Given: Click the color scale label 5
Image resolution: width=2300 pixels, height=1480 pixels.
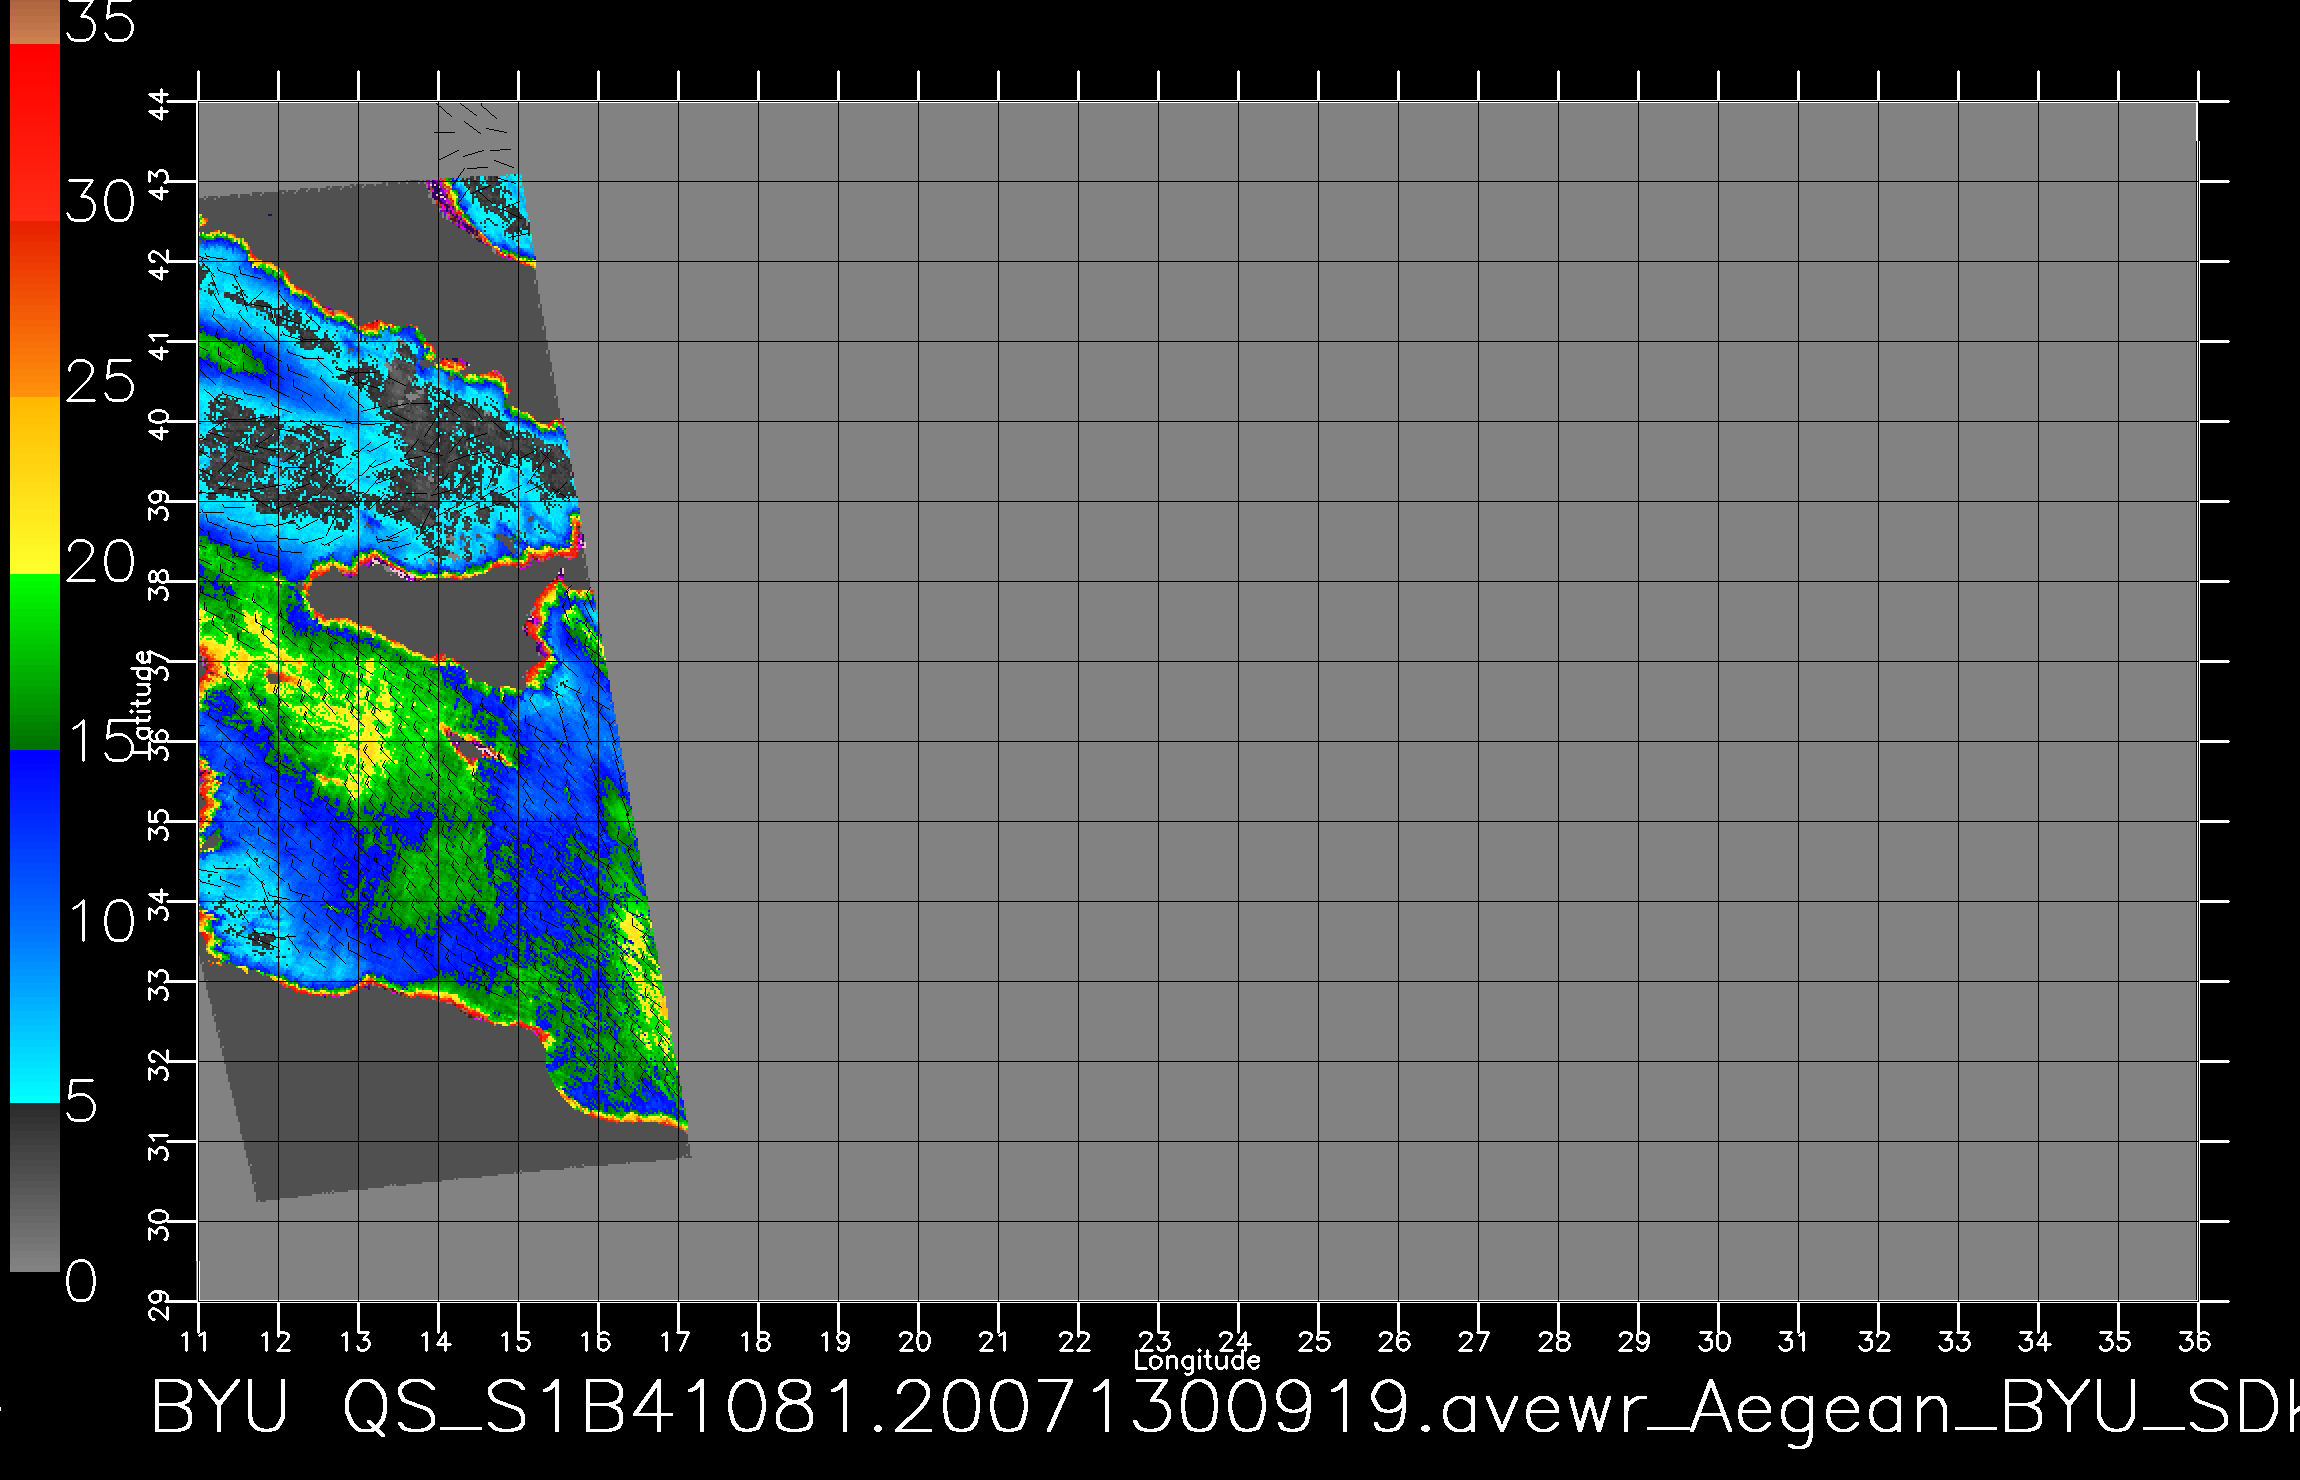Looking at the screenshot, I should 82,1101.
